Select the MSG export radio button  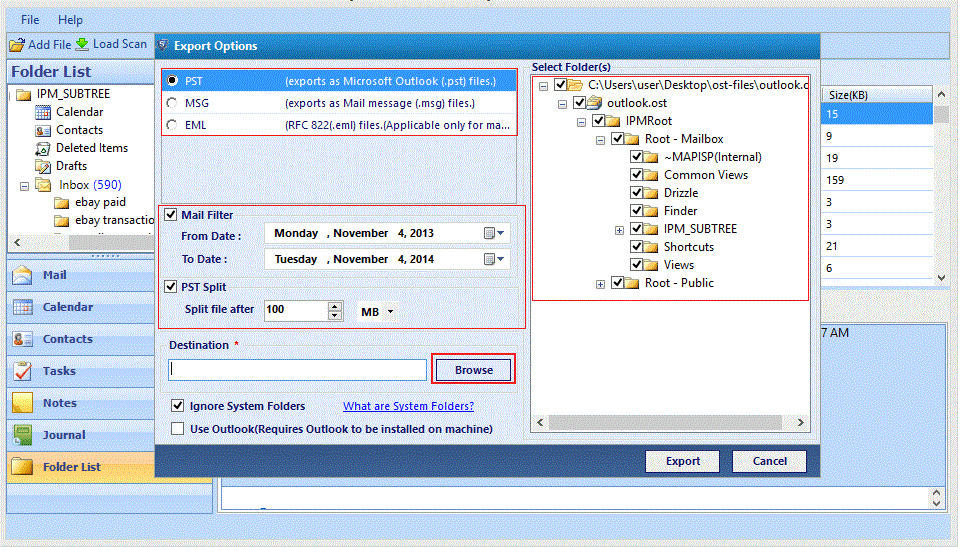[x=172, y=103]
